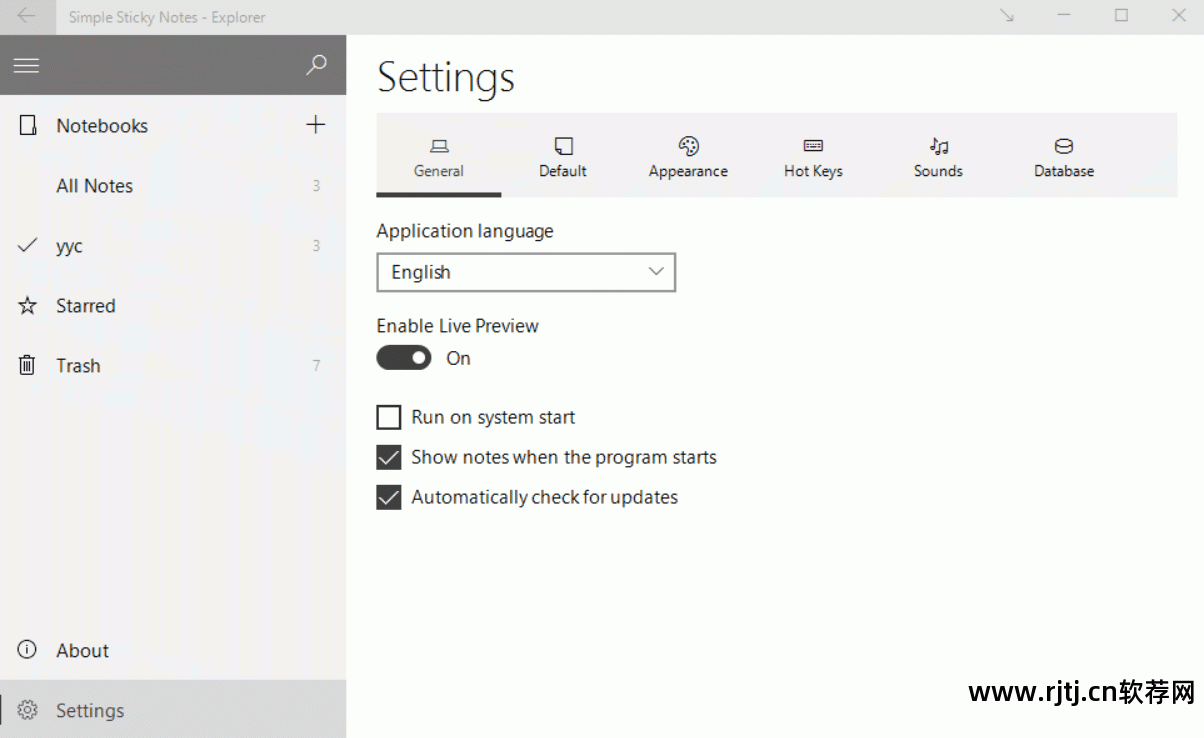
Task: Click the 'Application language' label
Action: click(x=465, y=231)
